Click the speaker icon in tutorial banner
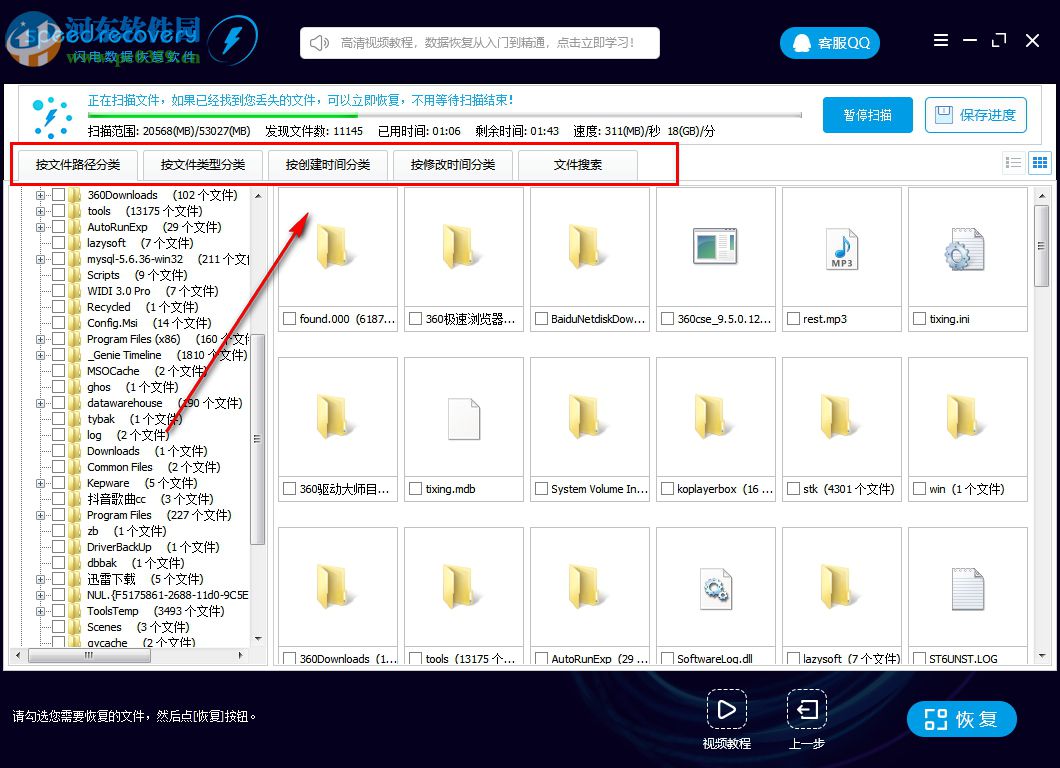 pyautogui.click(x=319, y=43)
